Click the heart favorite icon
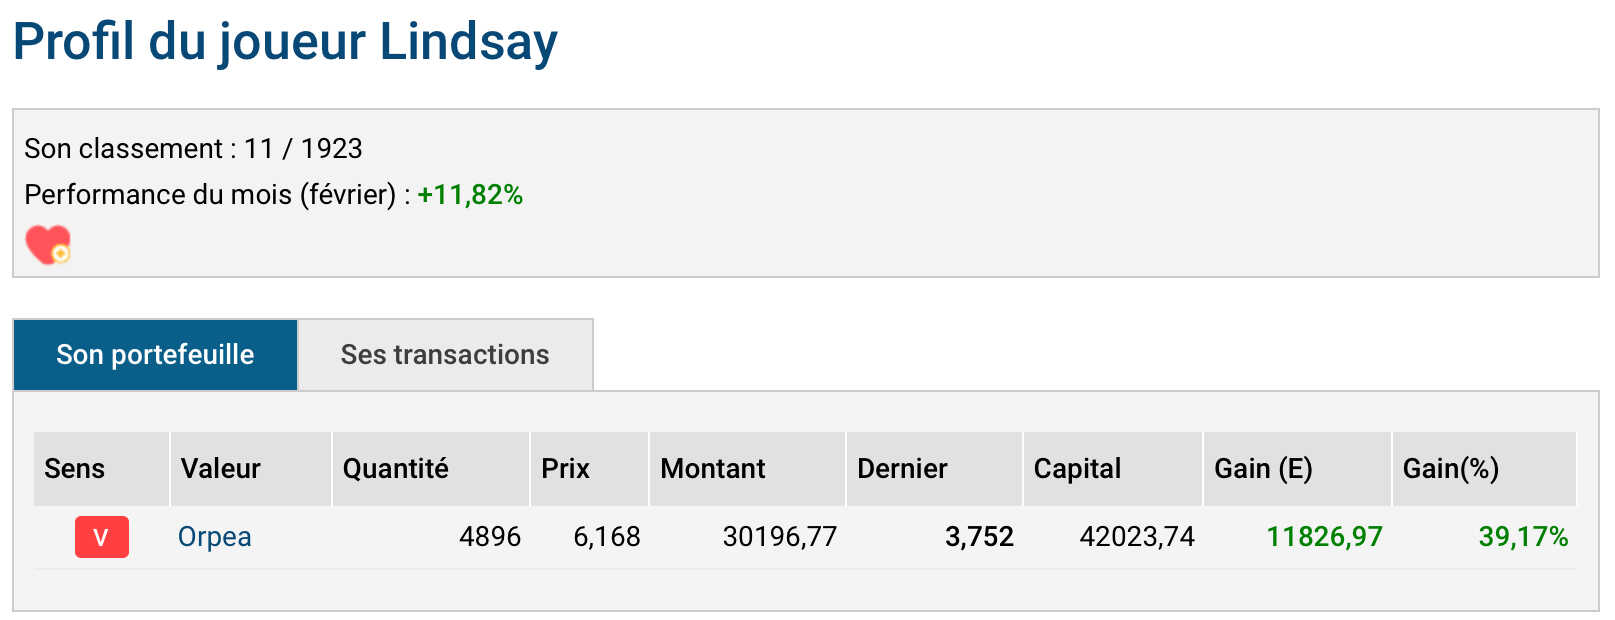The height and width of the screenshot is (620, 1615). 48,244
